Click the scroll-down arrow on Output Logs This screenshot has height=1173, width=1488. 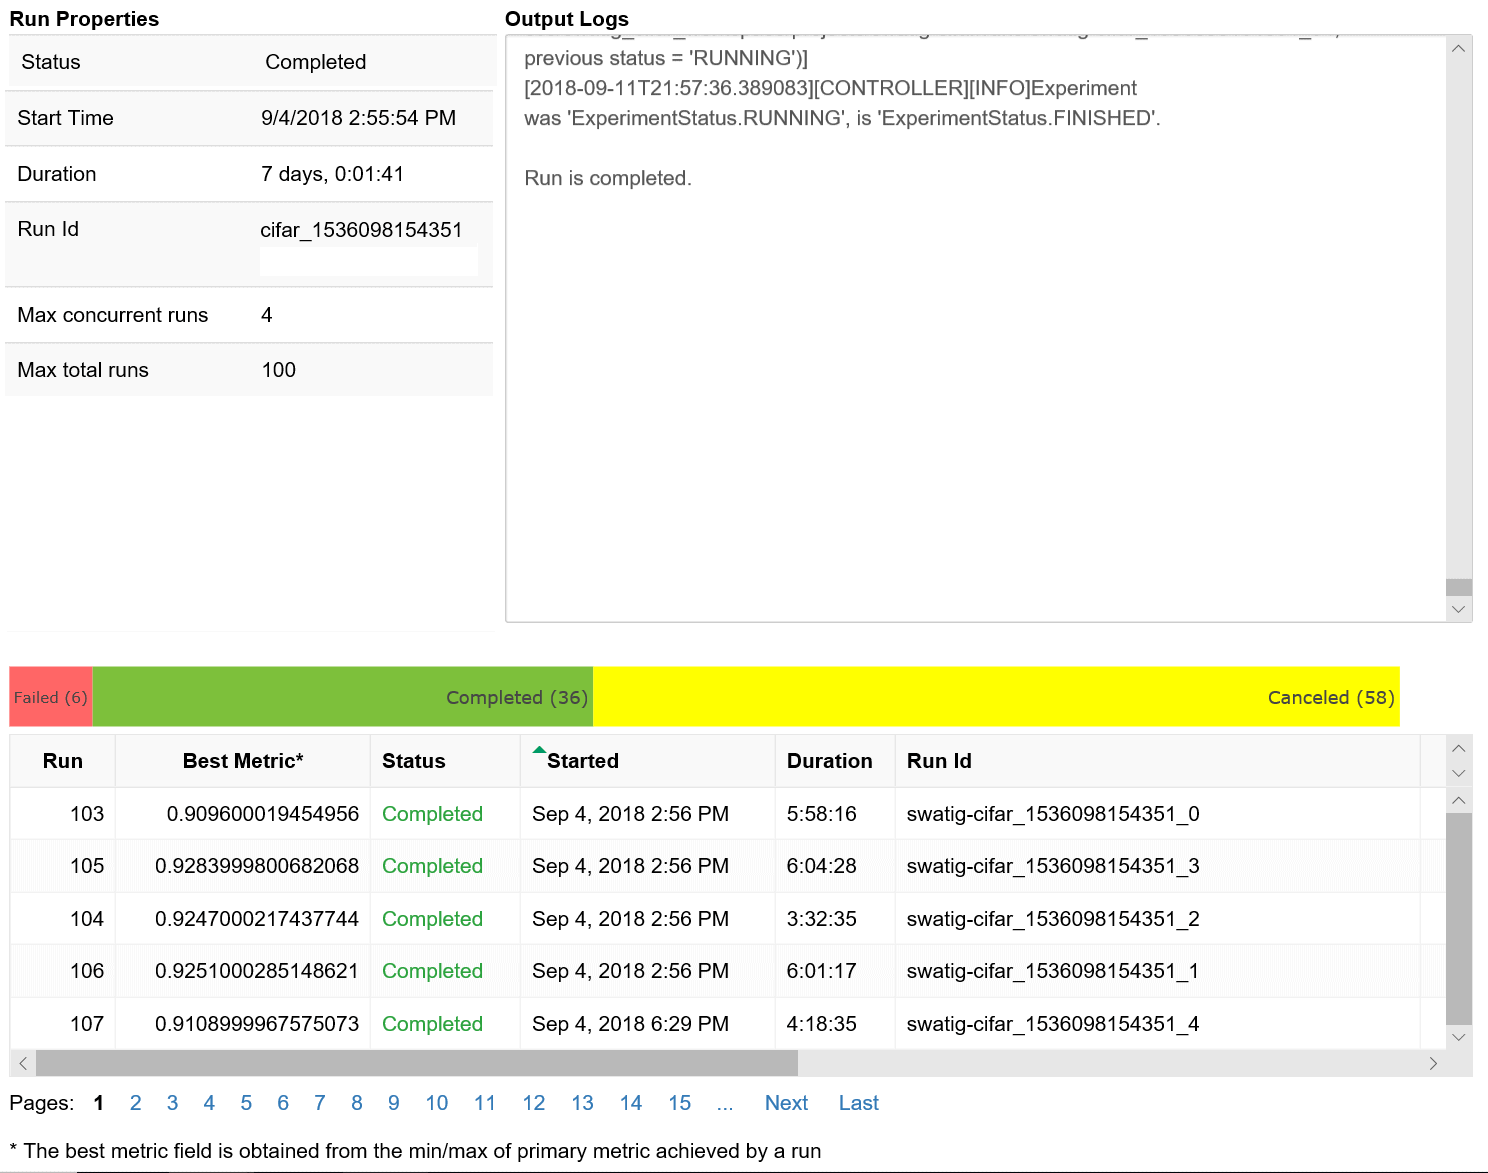pyautogui.click(x=1459, y=609)
